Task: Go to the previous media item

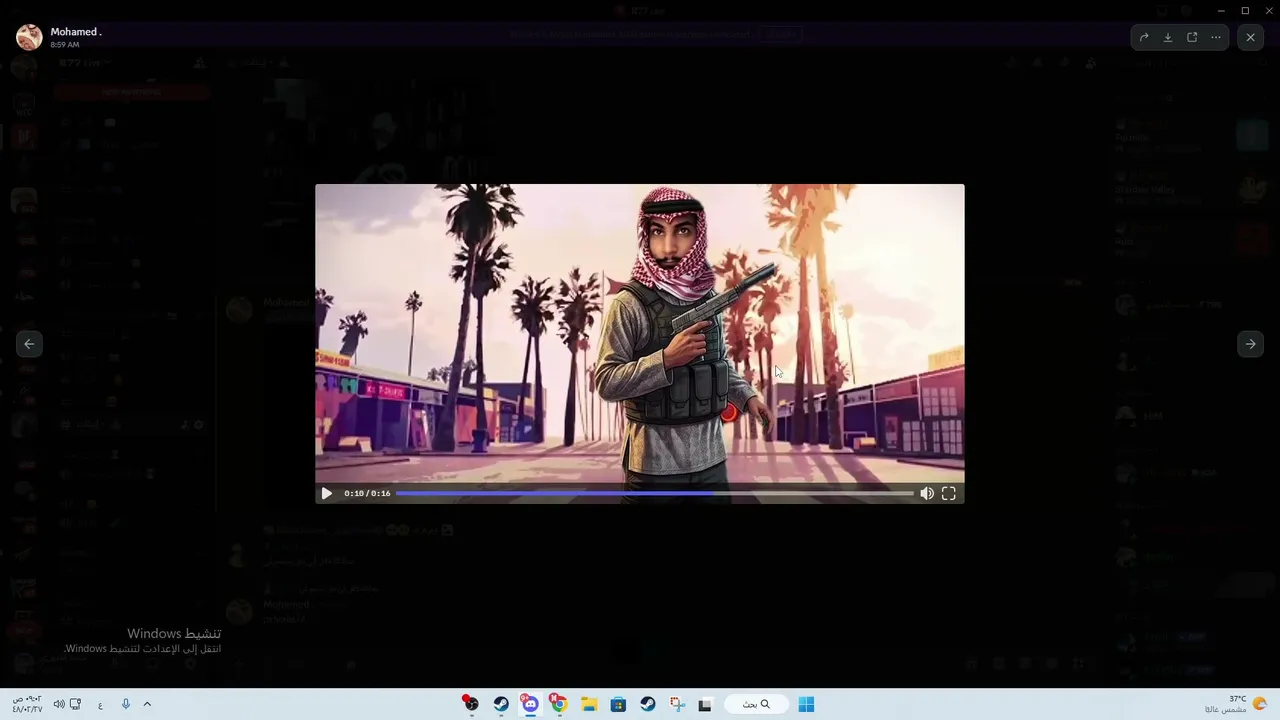Action: click(x=29, y=344)
